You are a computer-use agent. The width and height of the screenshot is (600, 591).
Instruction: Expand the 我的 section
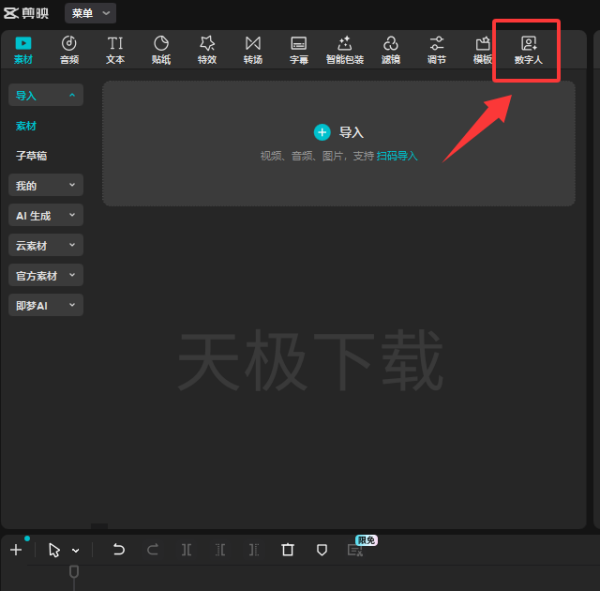pyautogui.click(x=46, y=185)
